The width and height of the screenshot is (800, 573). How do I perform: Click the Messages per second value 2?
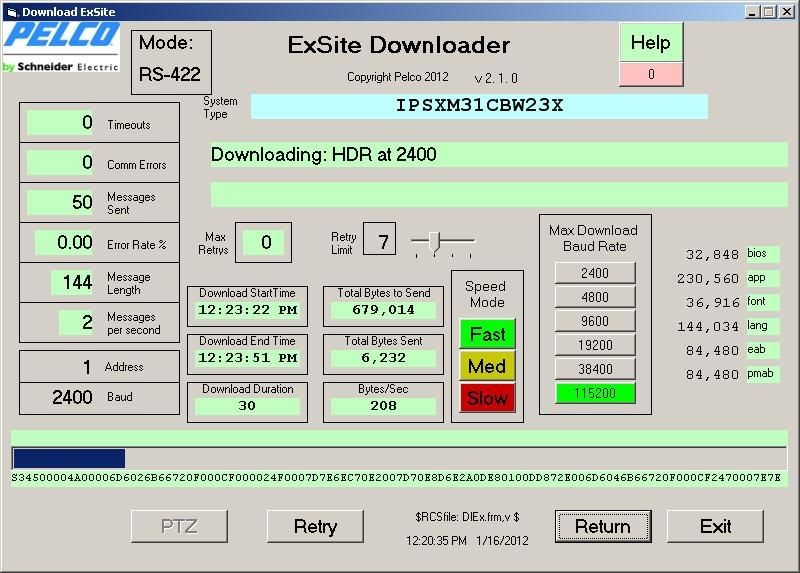pos(76,322)
